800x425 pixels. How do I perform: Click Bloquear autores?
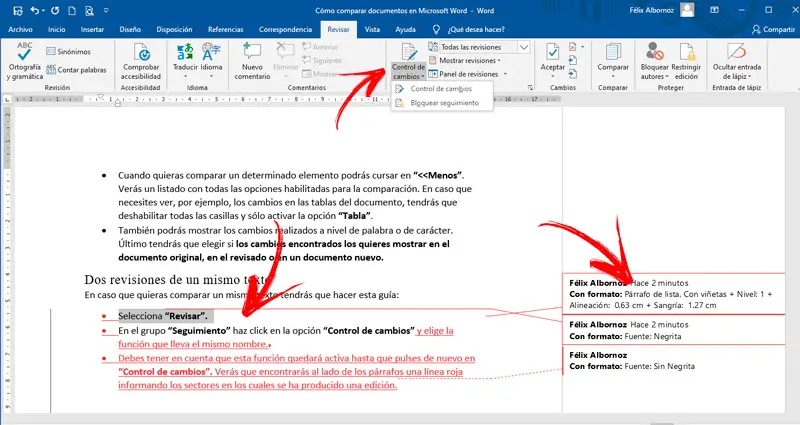[x=655, y=61]
